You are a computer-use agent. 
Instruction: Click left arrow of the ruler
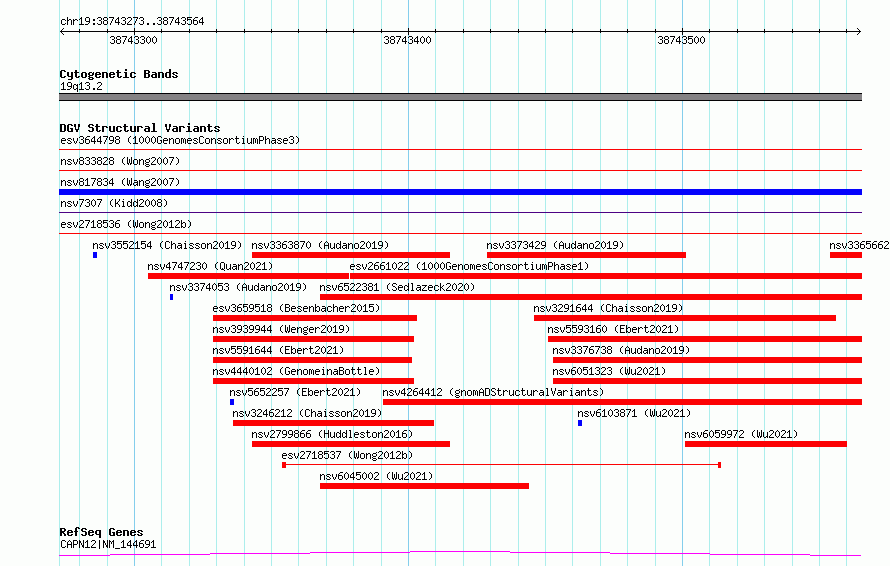tap(62, 32)
